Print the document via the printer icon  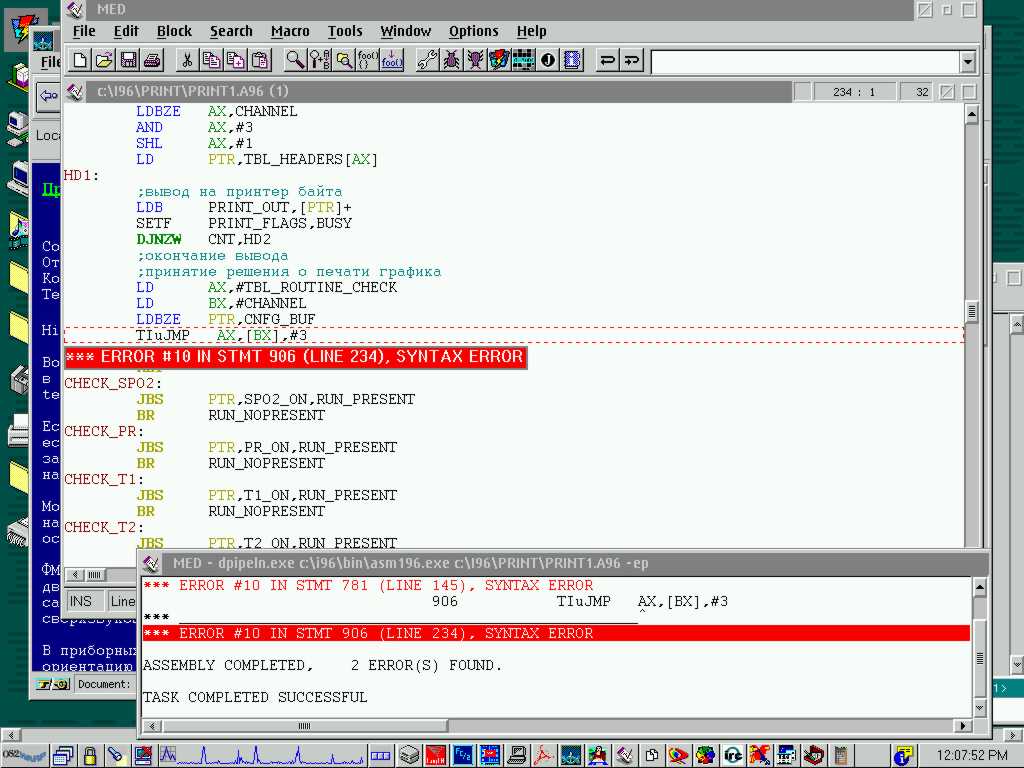[x=152, y=60]
